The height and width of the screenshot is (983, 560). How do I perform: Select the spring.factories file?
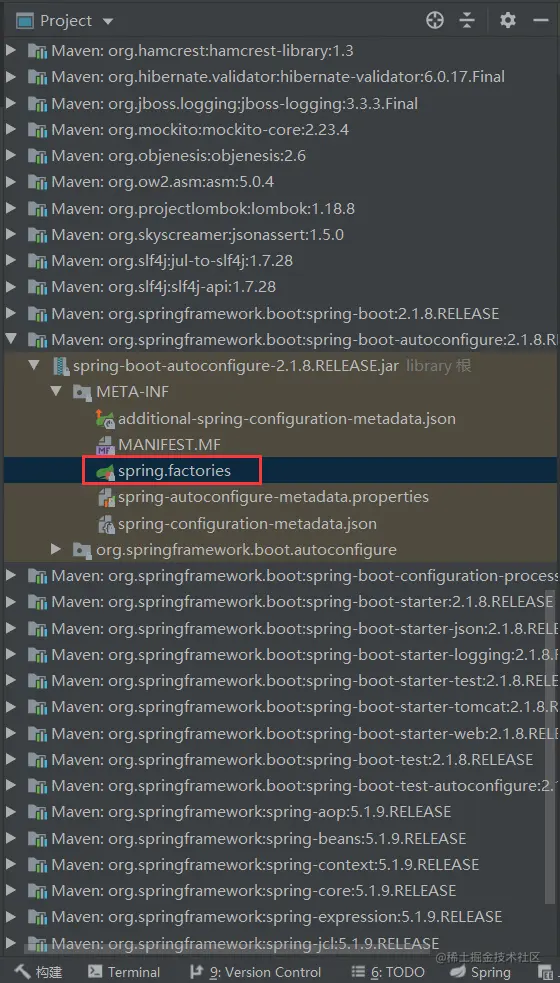tap(174, 471)
